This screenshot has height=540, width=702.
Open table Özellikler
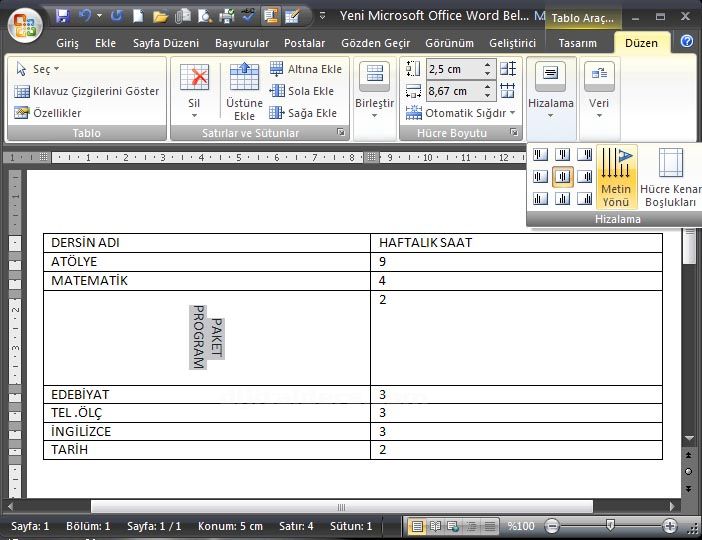(47, 113)
